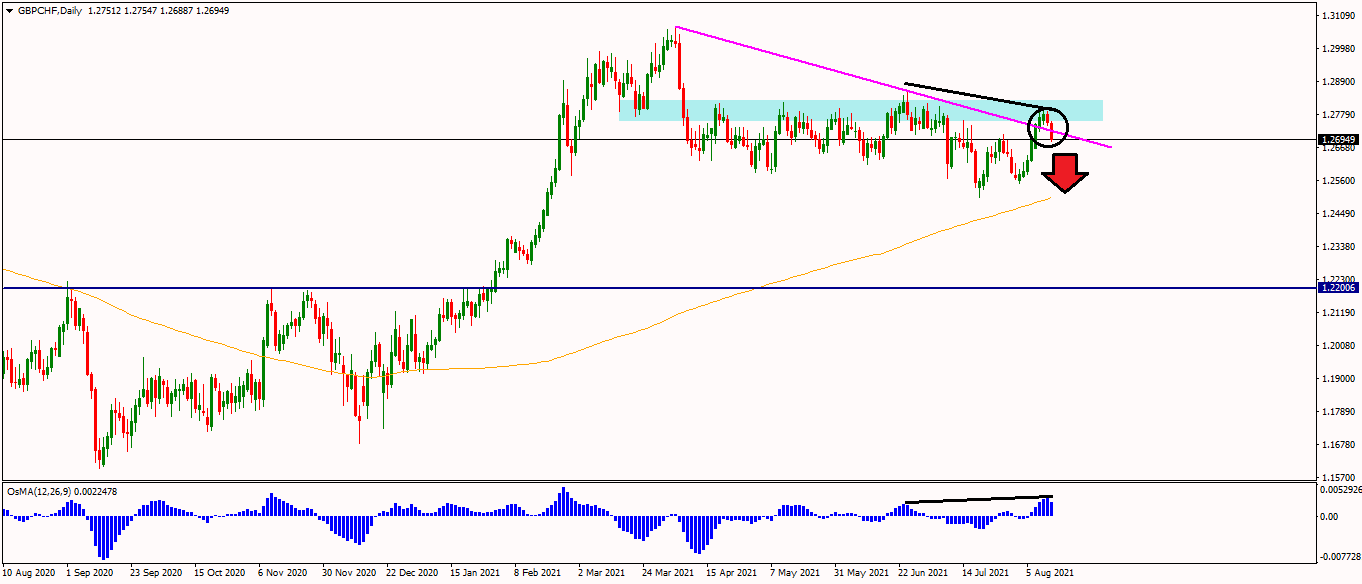Click the 6 Nov 2020 date label
The height and width of the screenshot is (584, 1362).
coord(283,573)
